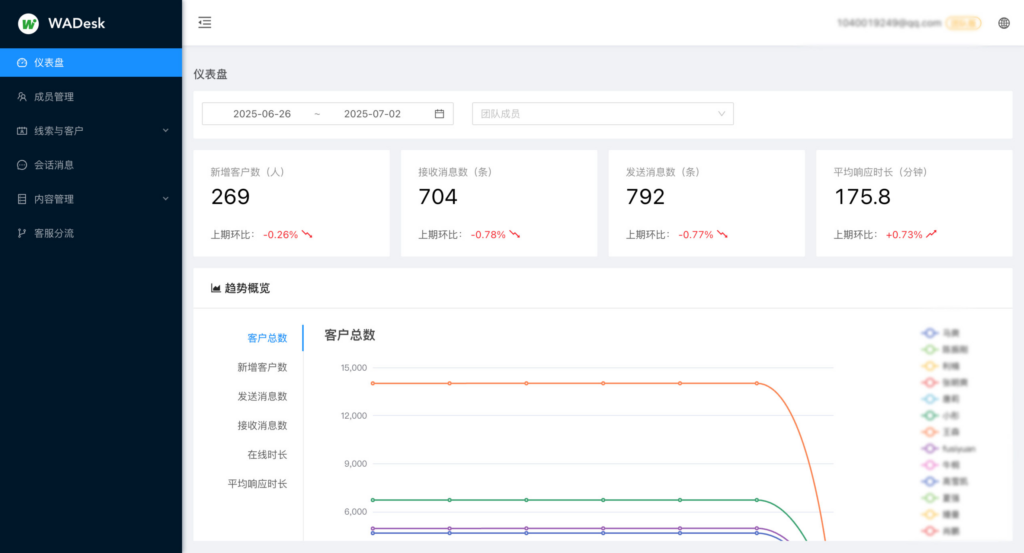Click the 269 new customers value
Viewport: 1024px width, 553px height.
point(231,197)
